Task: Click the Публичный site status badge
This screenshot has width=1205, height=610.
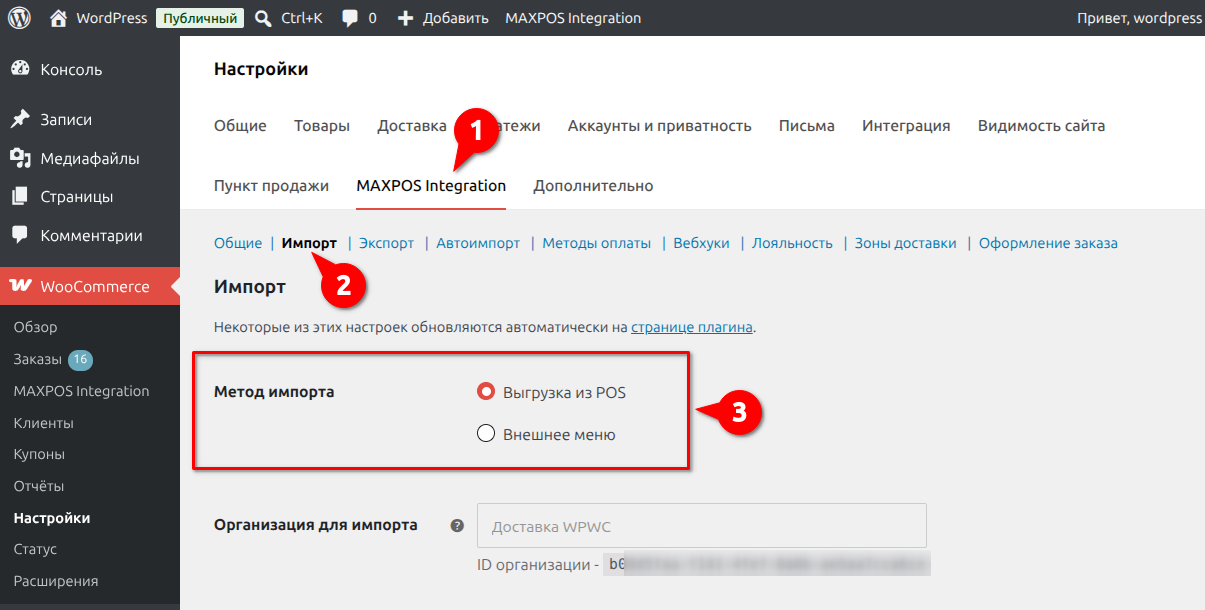Action: (x=200, y=18)
